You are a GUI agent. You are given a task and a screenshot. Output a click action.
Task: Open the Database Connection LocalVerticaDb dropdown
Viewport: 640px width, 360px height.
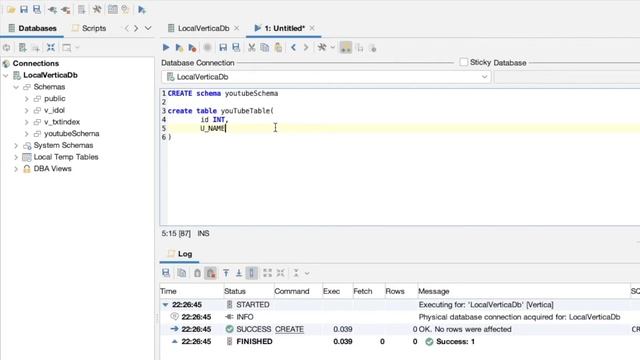[x=326, y=77]
